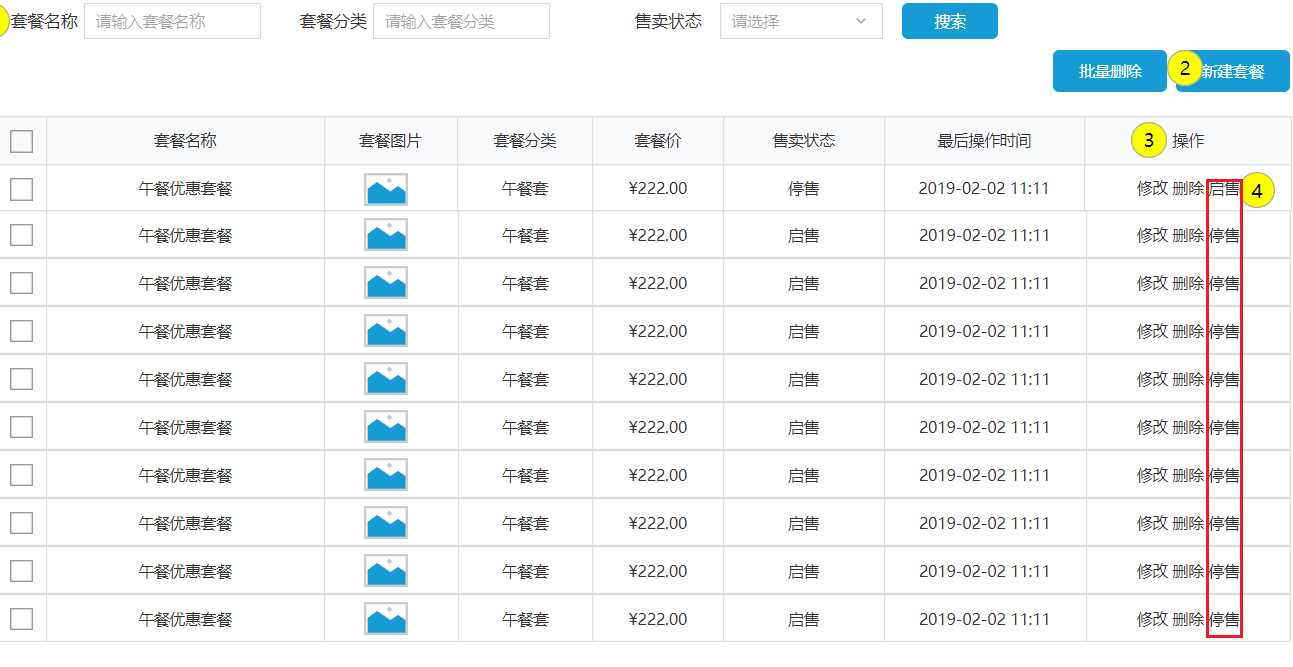This screenshot has height=667, width=1293.
Task: Open the 售卖状态 dropdown
Action: pos(800,21)
